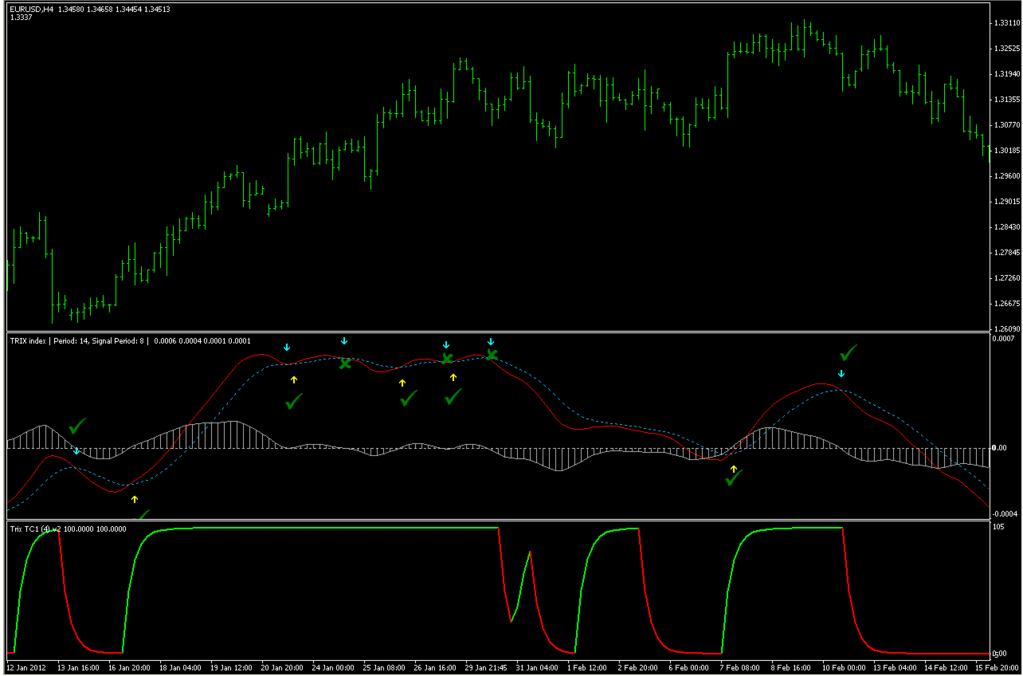Click the 1.27845 price level
The image size is (1023, 676).
[1007, 253]
